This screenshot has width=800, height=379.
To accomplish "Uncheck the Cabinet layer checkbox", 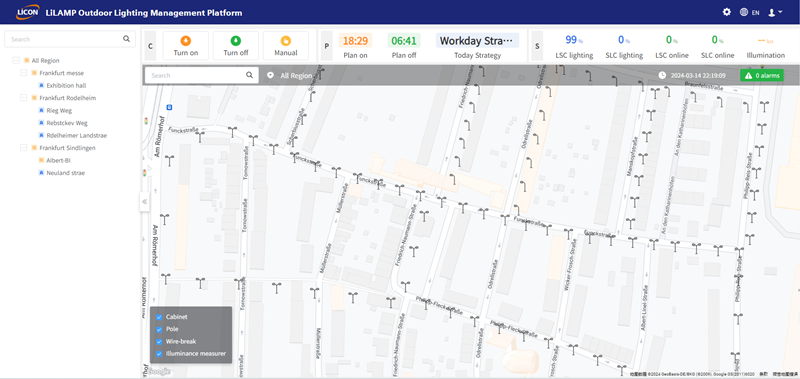I will coord(159,317).
